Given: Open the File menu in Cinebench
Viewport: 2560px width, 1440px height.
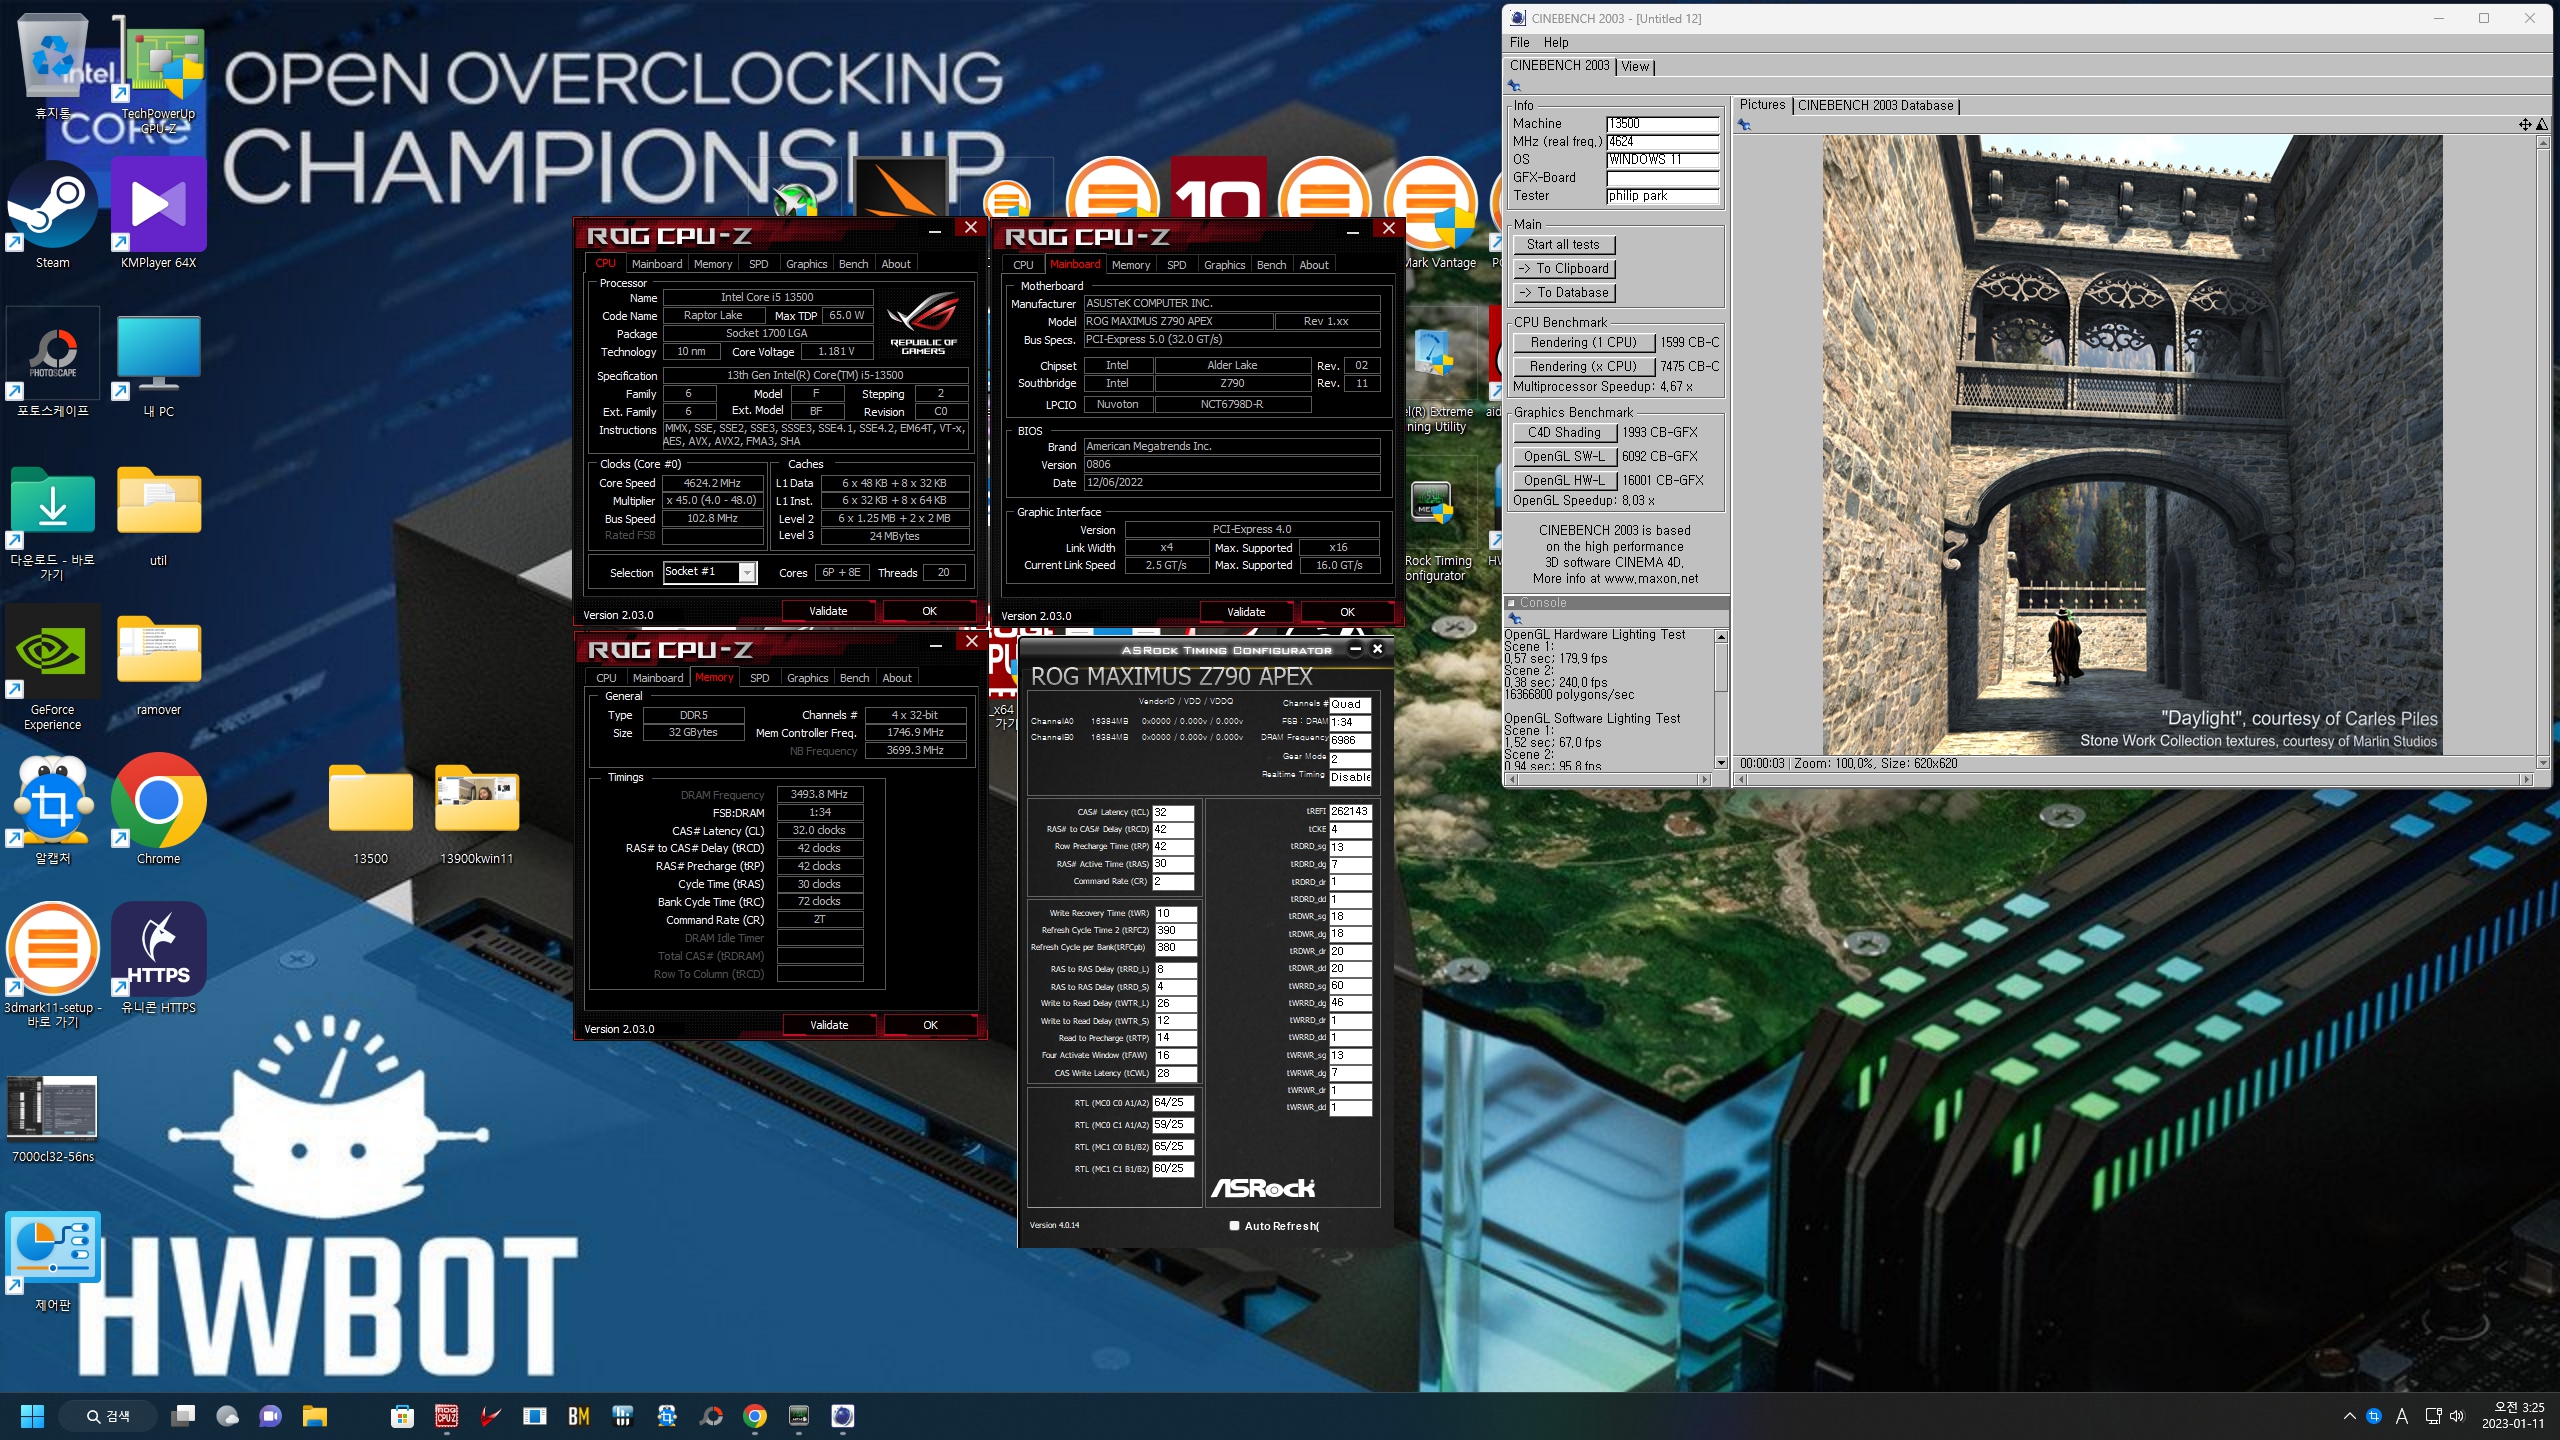Looking at the screenshot, I should click(x=1519, y=42).
